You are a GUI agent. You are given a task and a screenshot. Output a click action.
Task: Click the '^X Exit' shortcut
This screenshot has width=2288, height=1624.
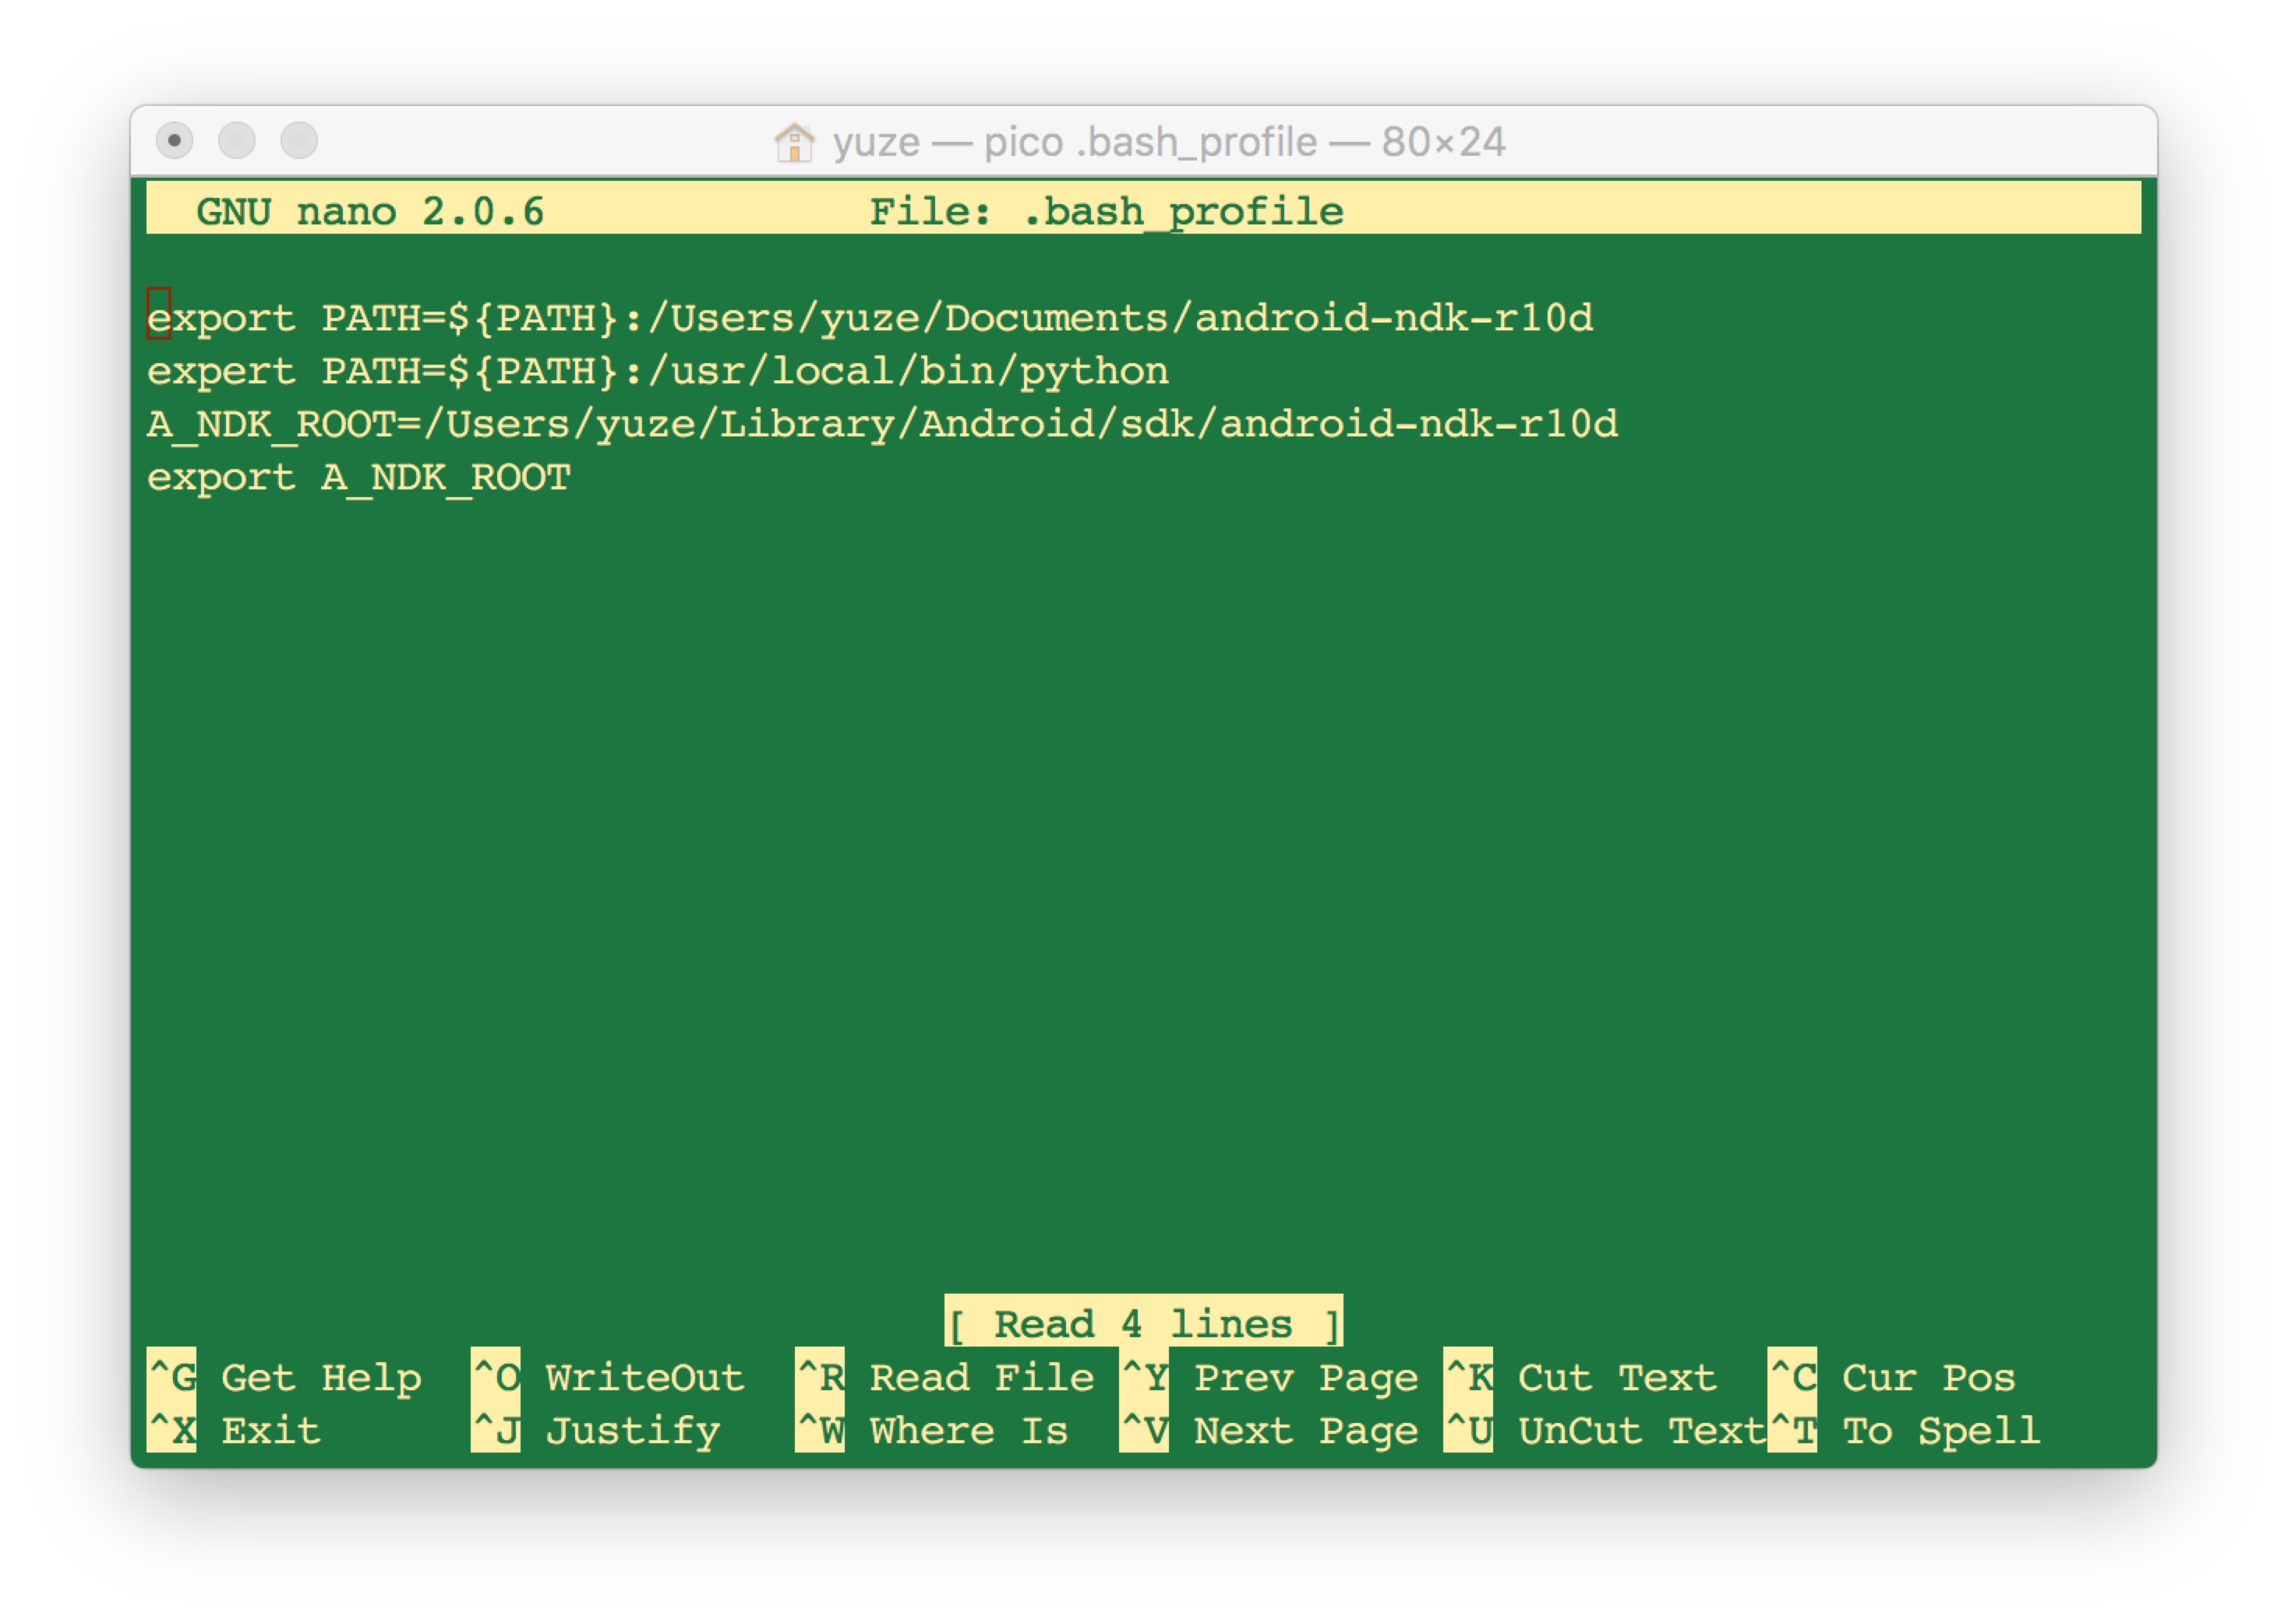click(234, 1431)
